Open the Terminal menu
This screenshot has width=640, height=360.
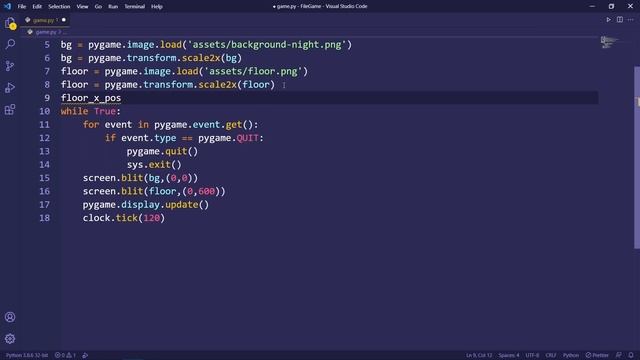click(x=134, y=7)
